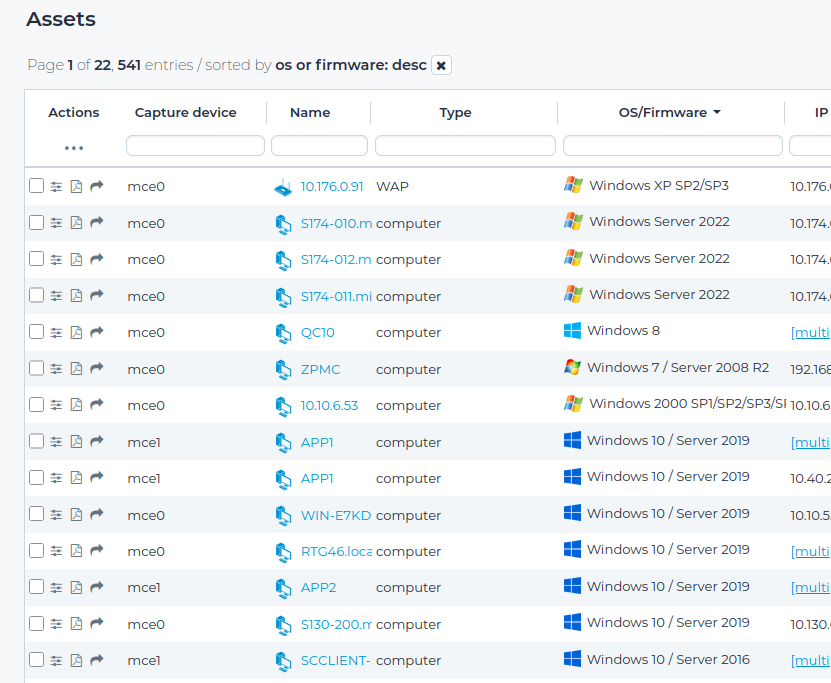Tick the WIN-E7KD row checkbox
831x683 pixels.
click(36, 514)
